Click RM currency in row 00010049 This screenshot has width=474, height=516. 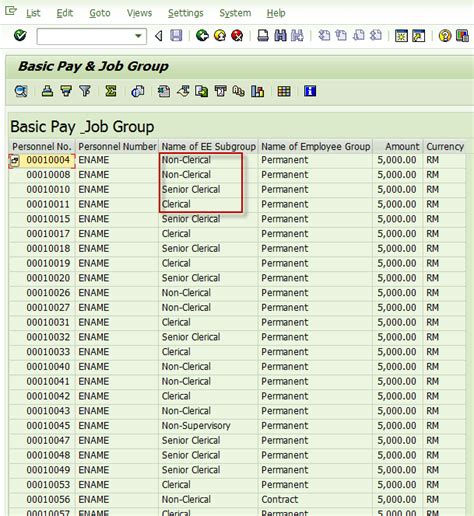point(432,470)
